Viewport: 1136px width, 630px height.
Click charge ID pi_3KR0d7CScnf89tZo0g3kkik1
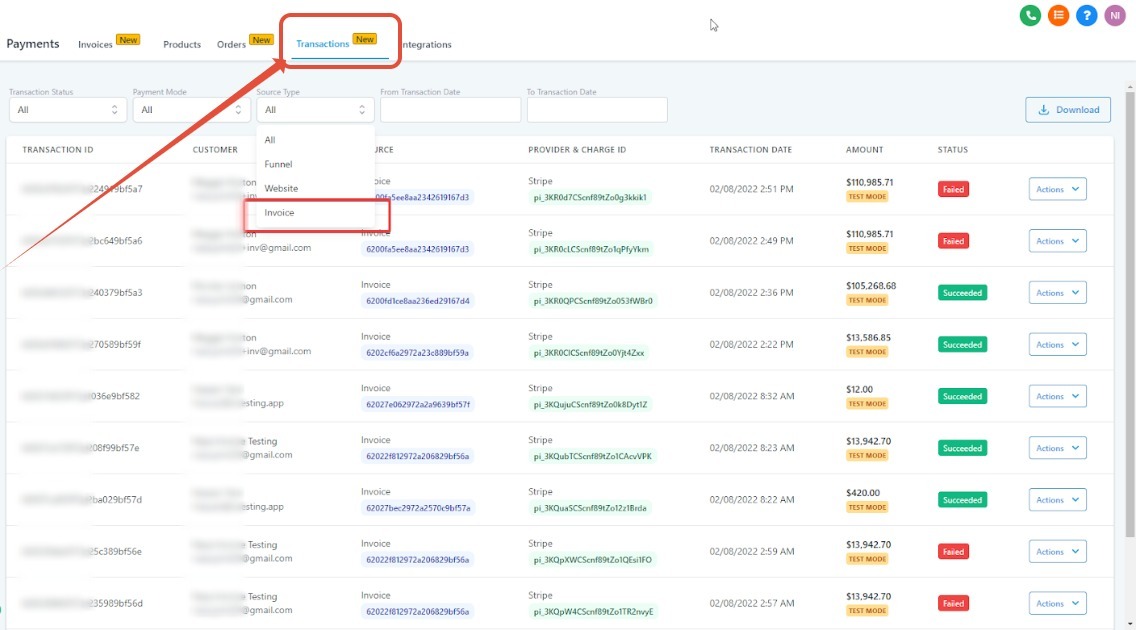coord(590,197)
